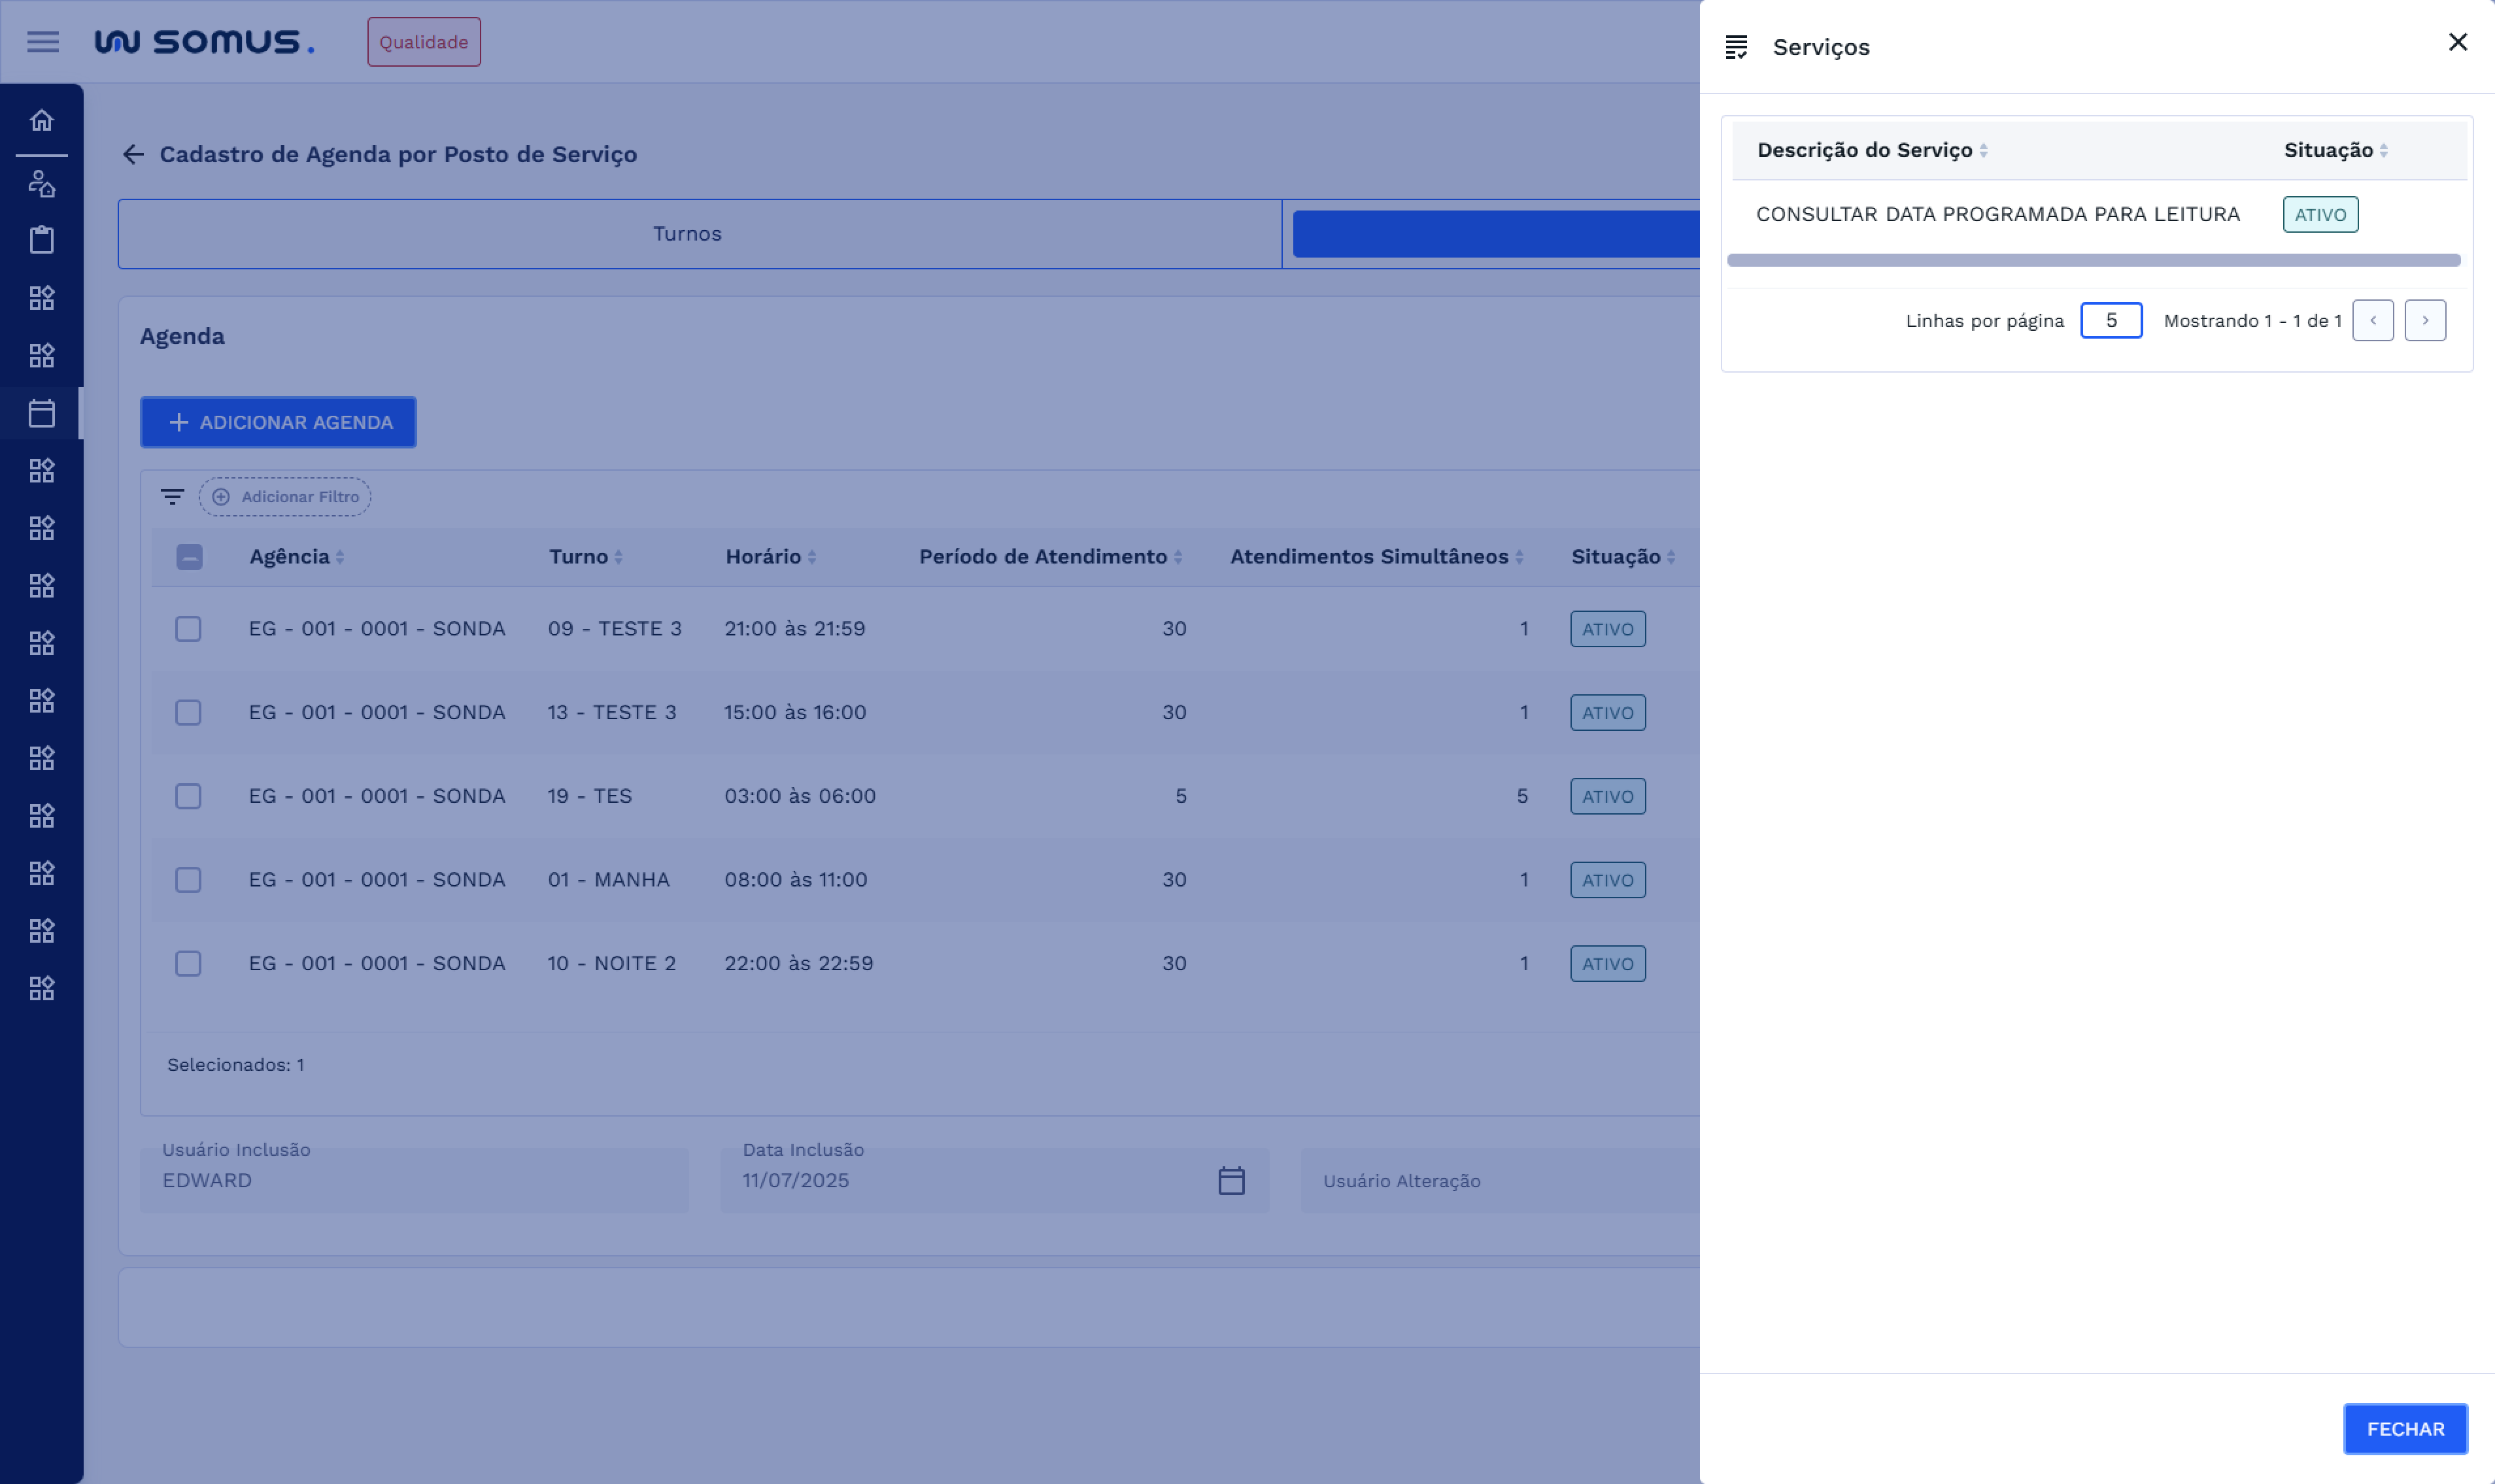Open the calendar agenda sidebar icon

(42, 413)
